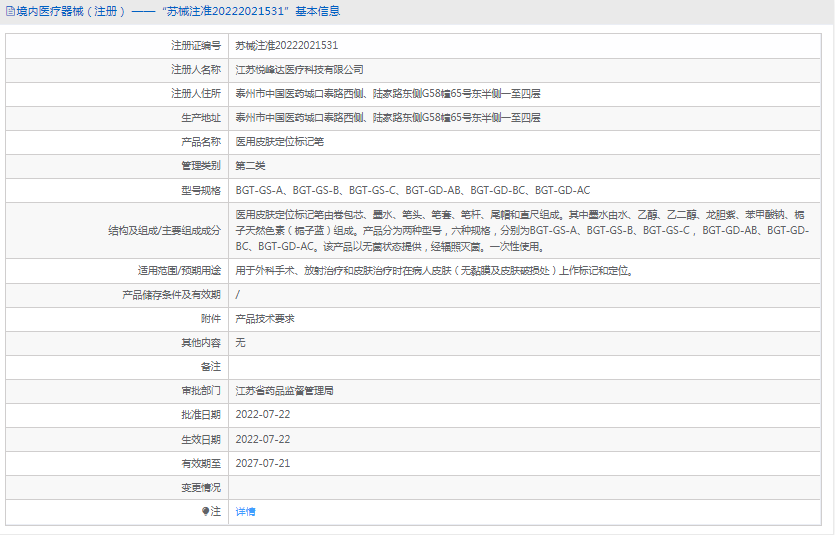Select management class value 第二类
The width and height of the screenshot is (835, 535).
(250, 166)
